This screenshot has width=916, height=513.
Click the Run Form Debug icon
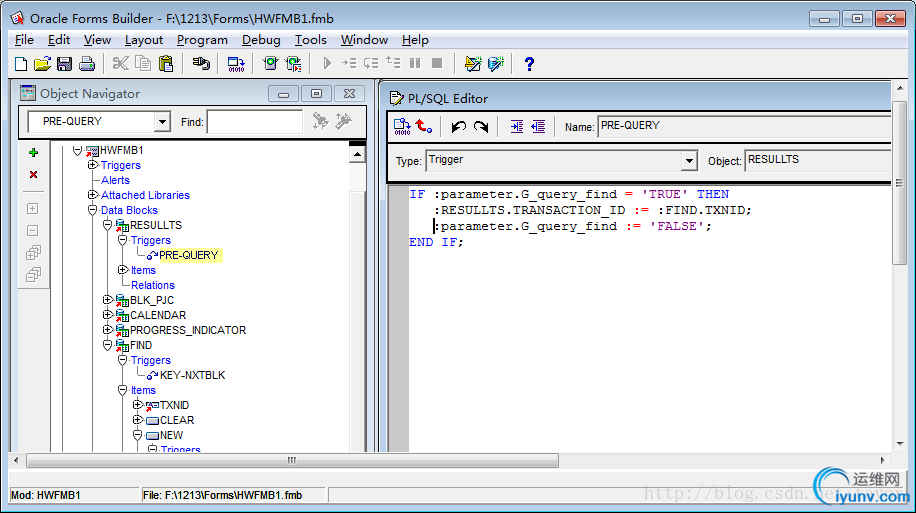point(293,63)
